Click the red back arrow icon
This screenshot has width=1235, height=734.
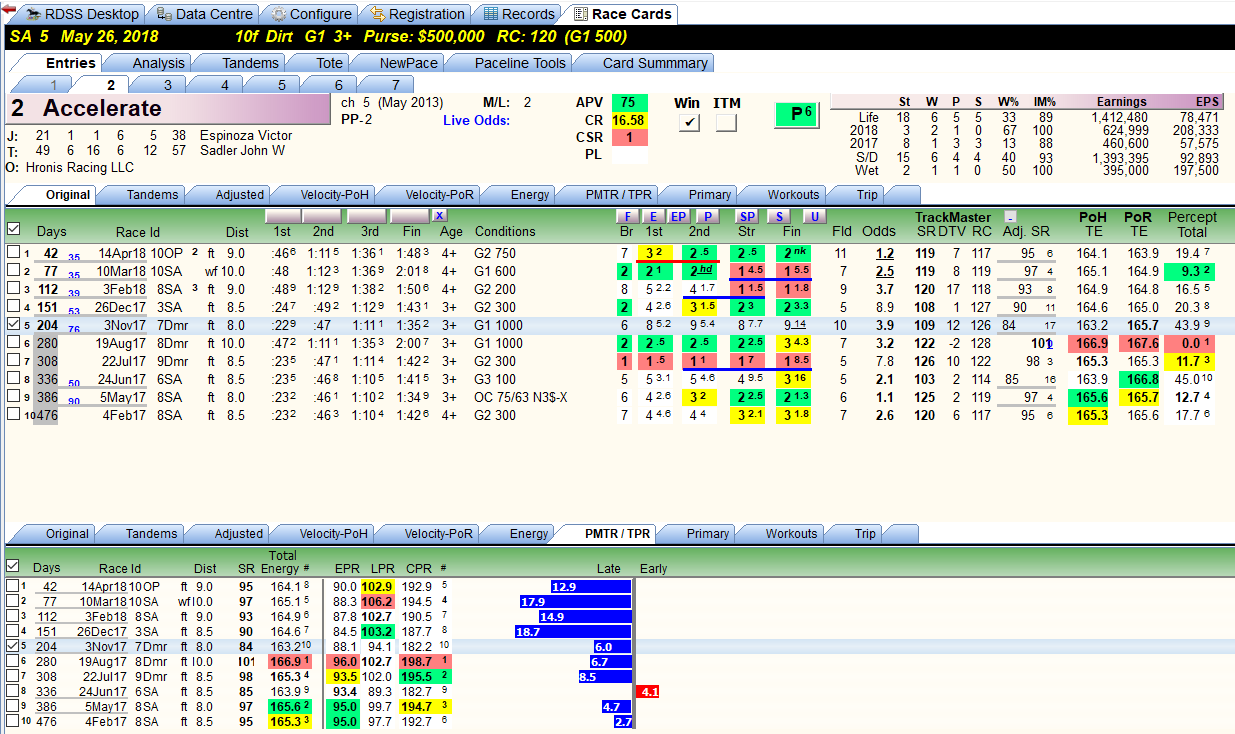(x=7, y=8)
